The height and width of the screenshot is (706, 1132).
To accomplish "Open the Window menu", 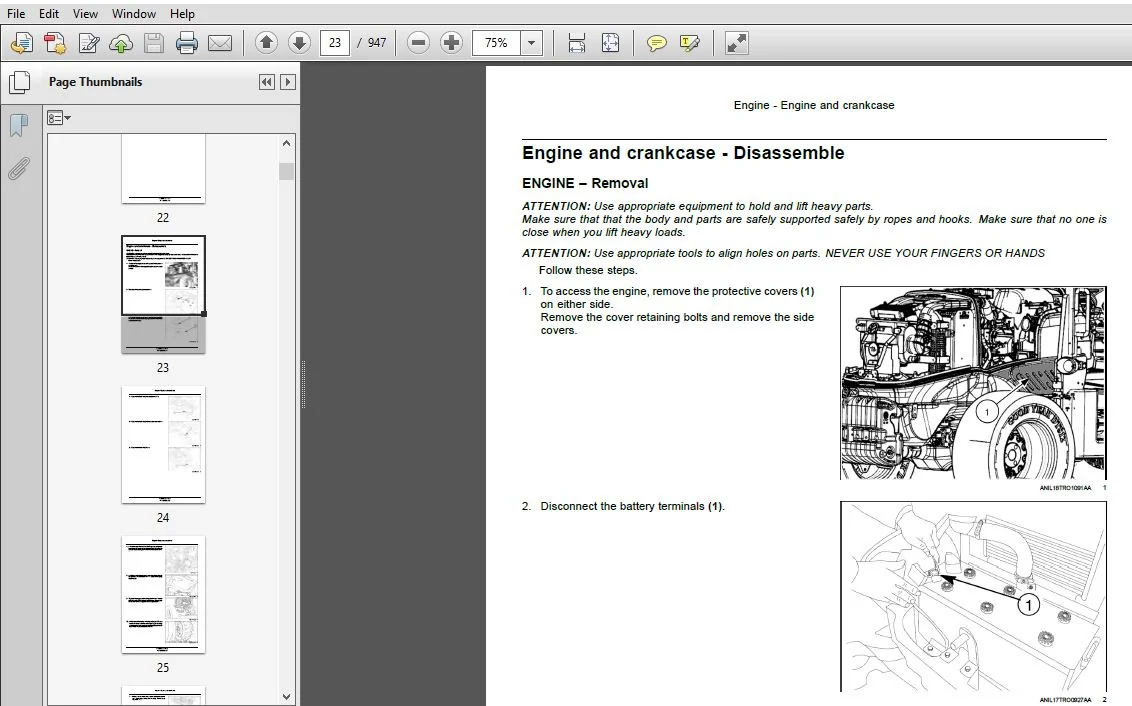I will [x=134, y=14].
